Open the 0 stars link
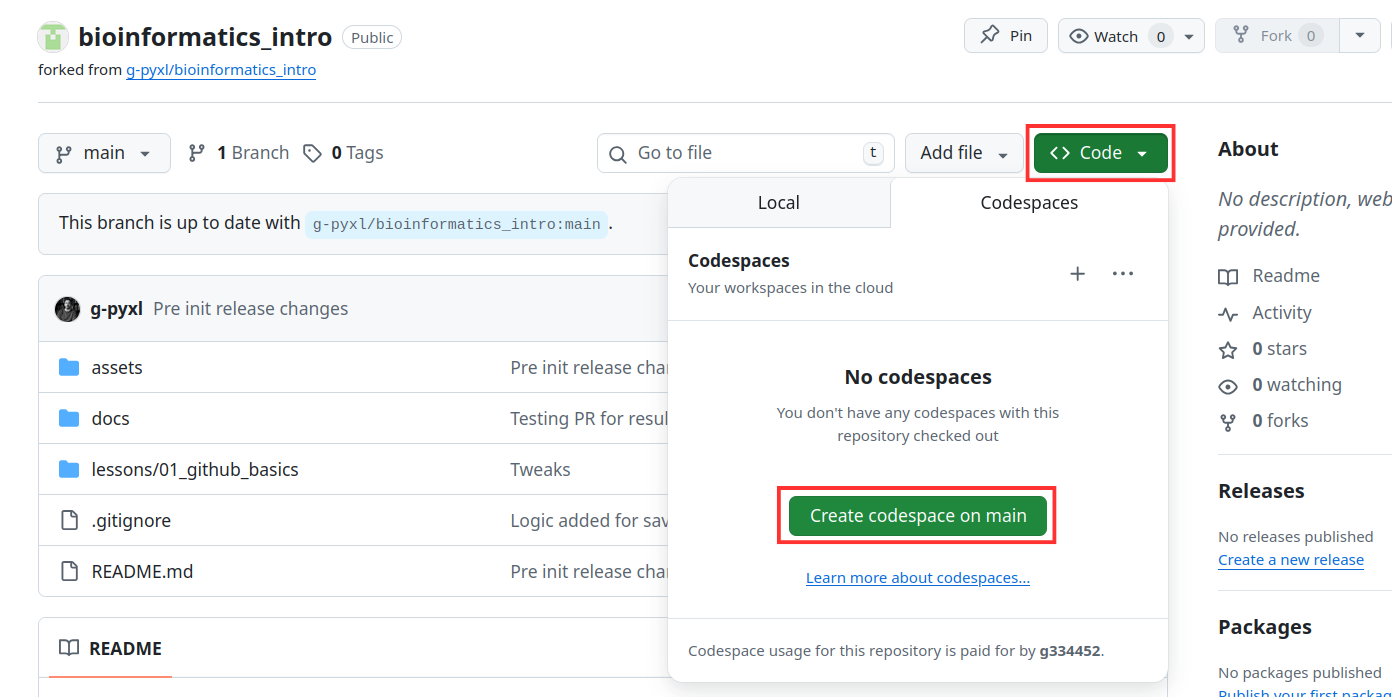The image size is (1392, 697). 1263,349
